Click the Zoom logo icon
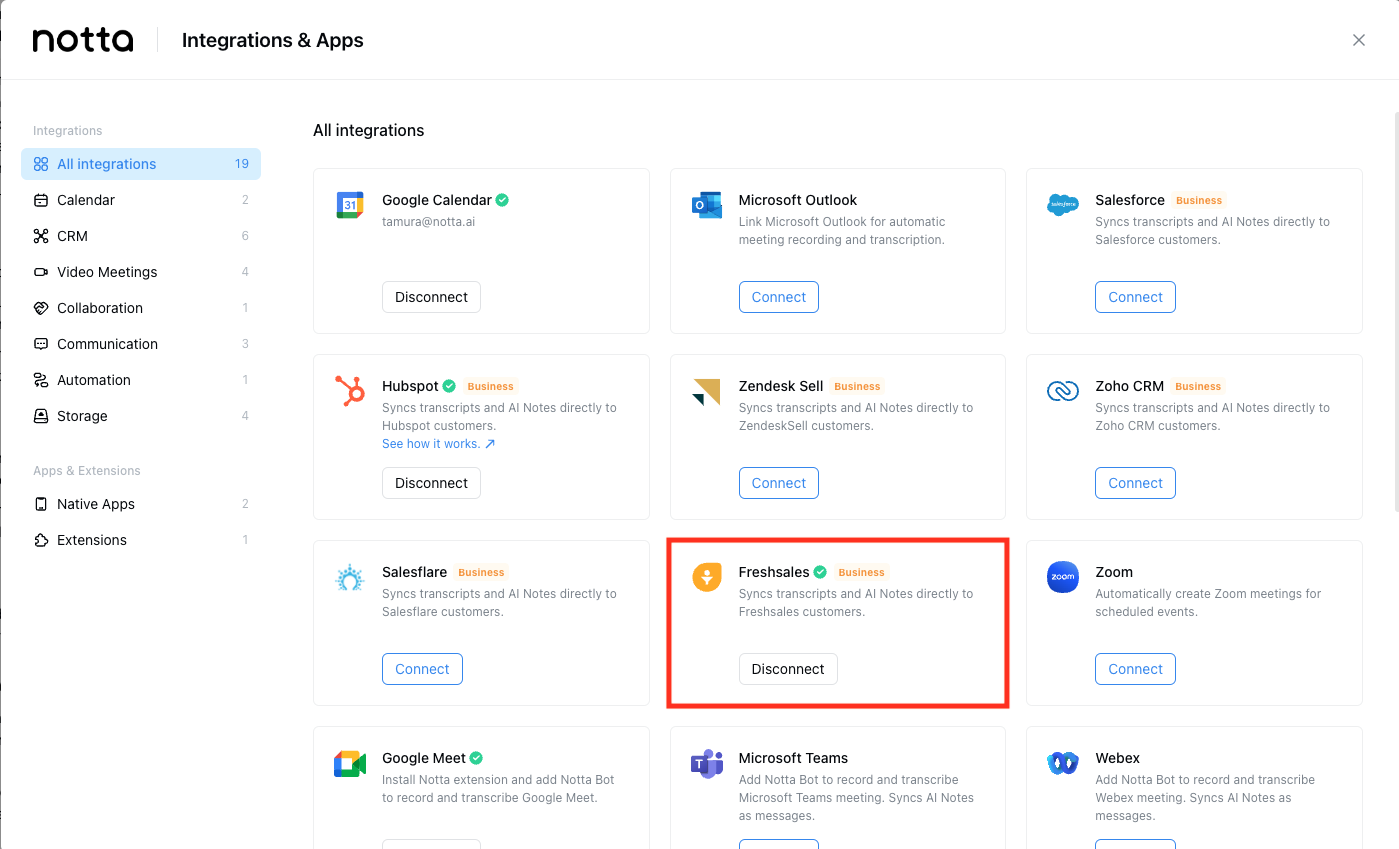This screenshot has height=849, width=1399. [1063, 577]
